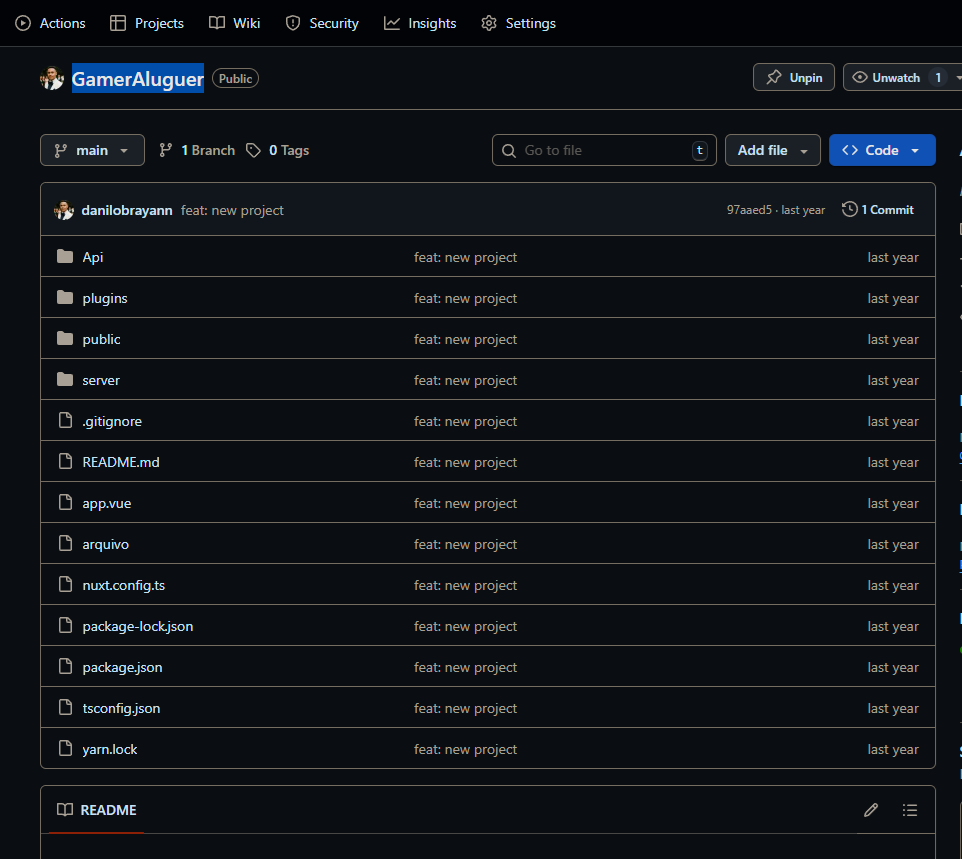
Task: Open the Add file dropdown
Action: [x=772, y=150]
